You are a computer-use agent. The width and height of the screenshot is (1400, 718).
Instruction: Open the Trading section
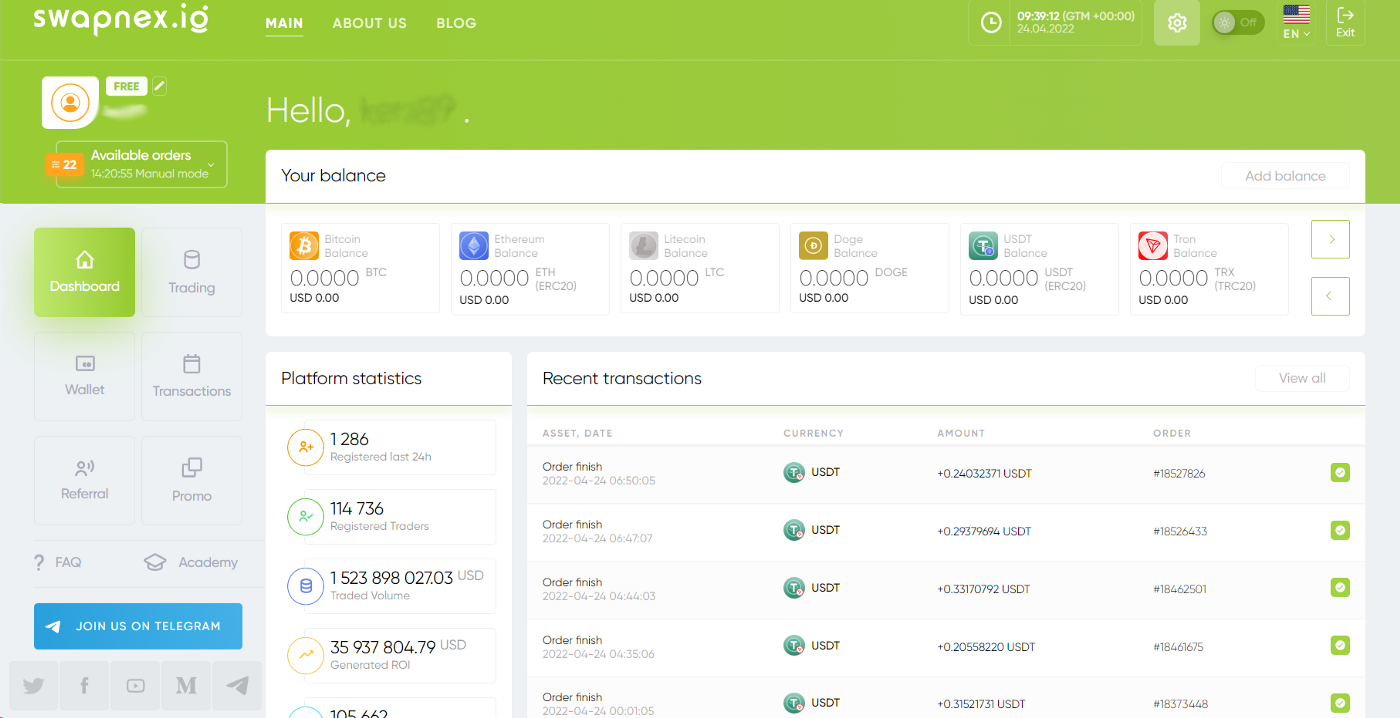(x=192, y=272)
